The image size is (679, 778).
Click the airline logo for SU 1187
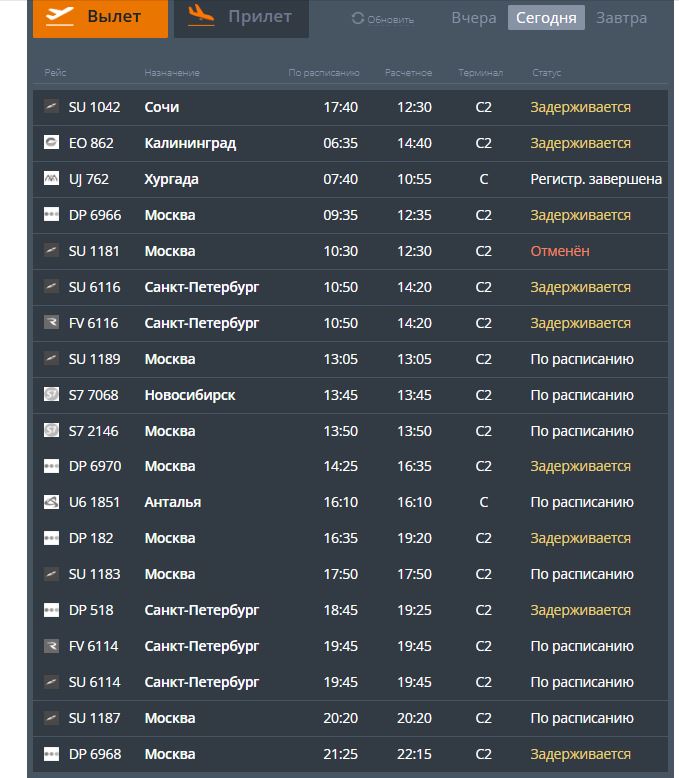click(x=51, y=717)
